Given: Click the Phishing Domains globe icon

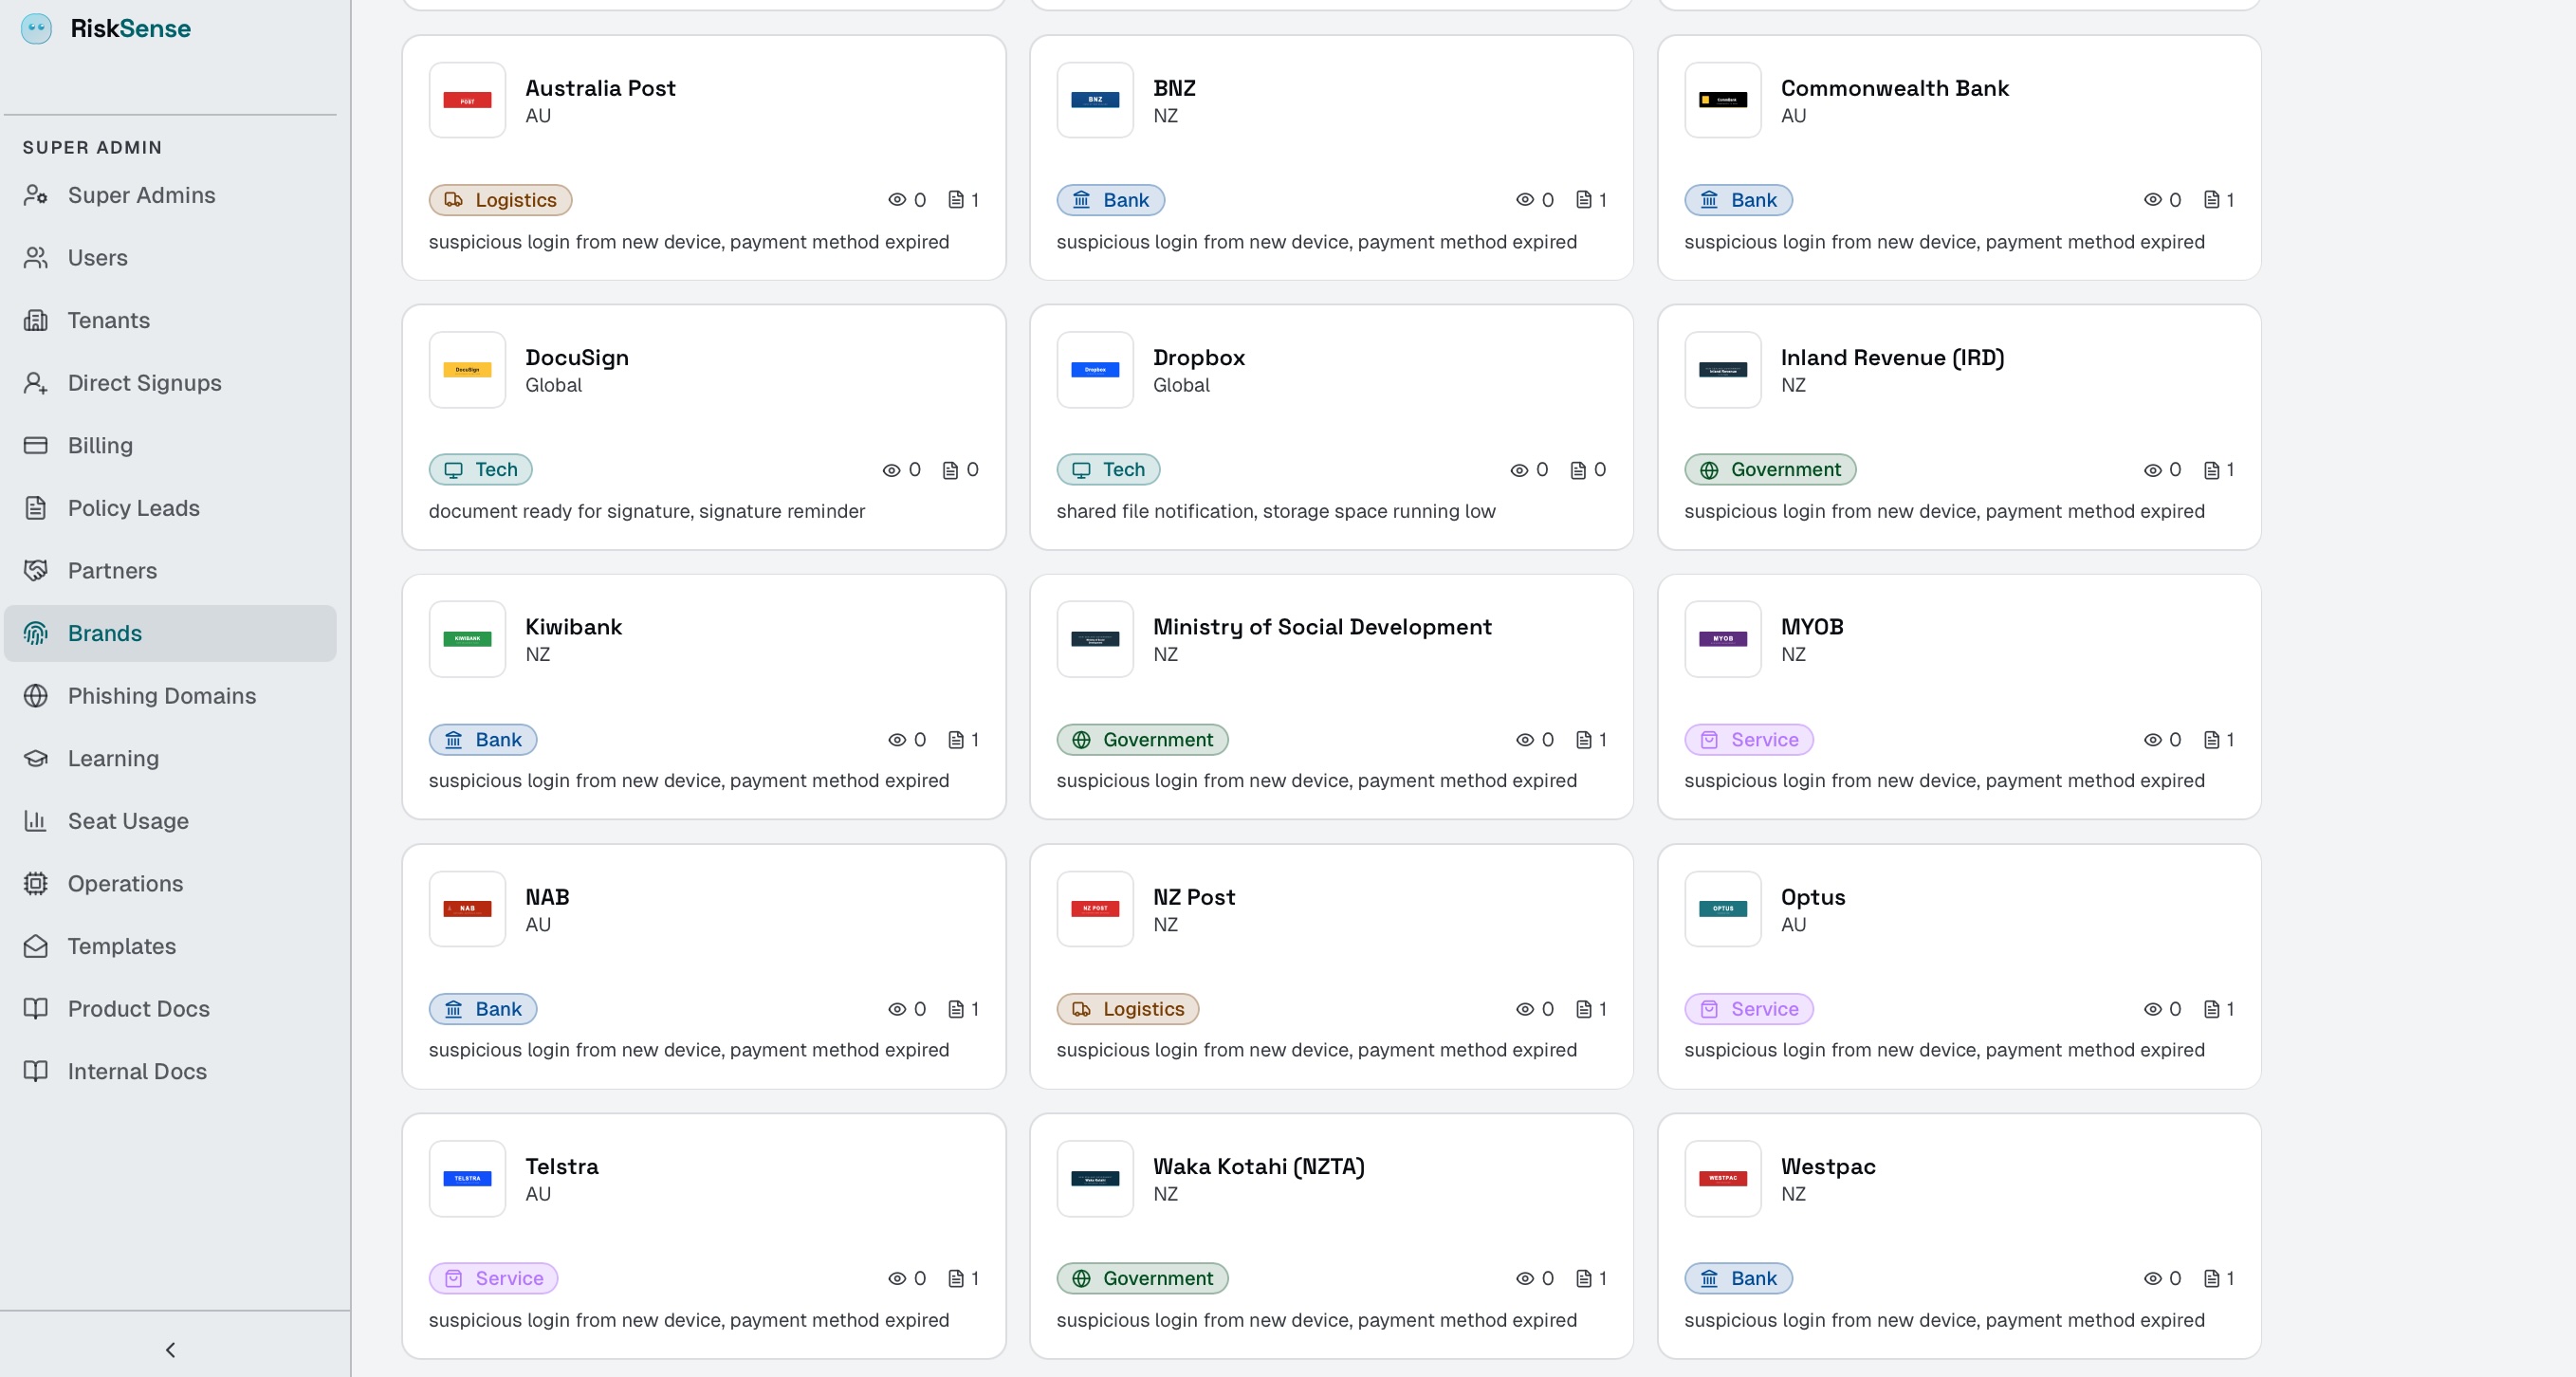Looking at the screenshot, I should coord(36,696).
